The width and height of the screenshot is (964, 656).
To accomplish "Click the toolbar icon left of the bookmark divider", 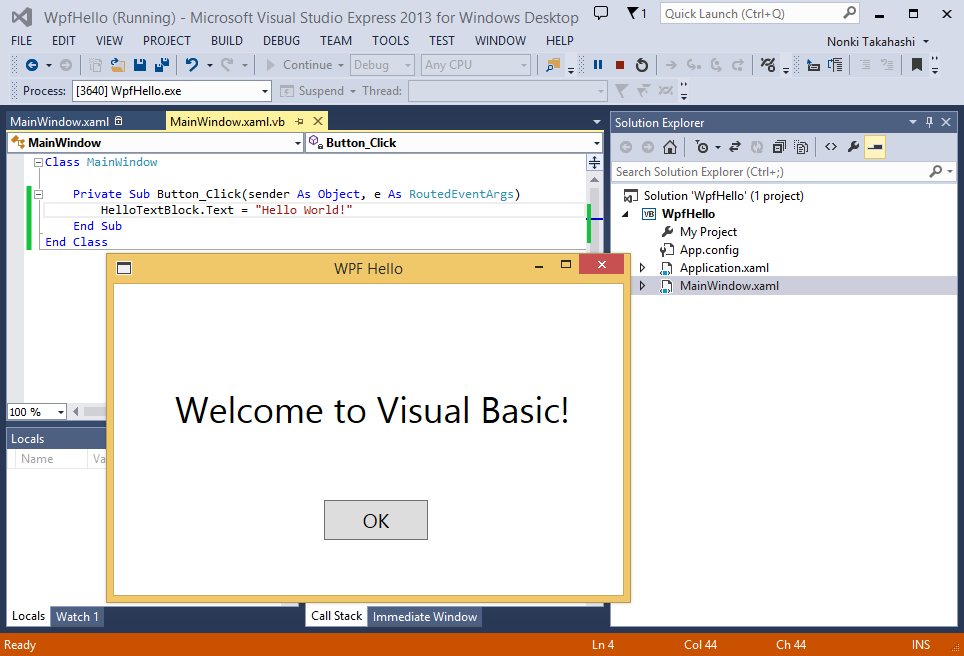I will point(887,65).
